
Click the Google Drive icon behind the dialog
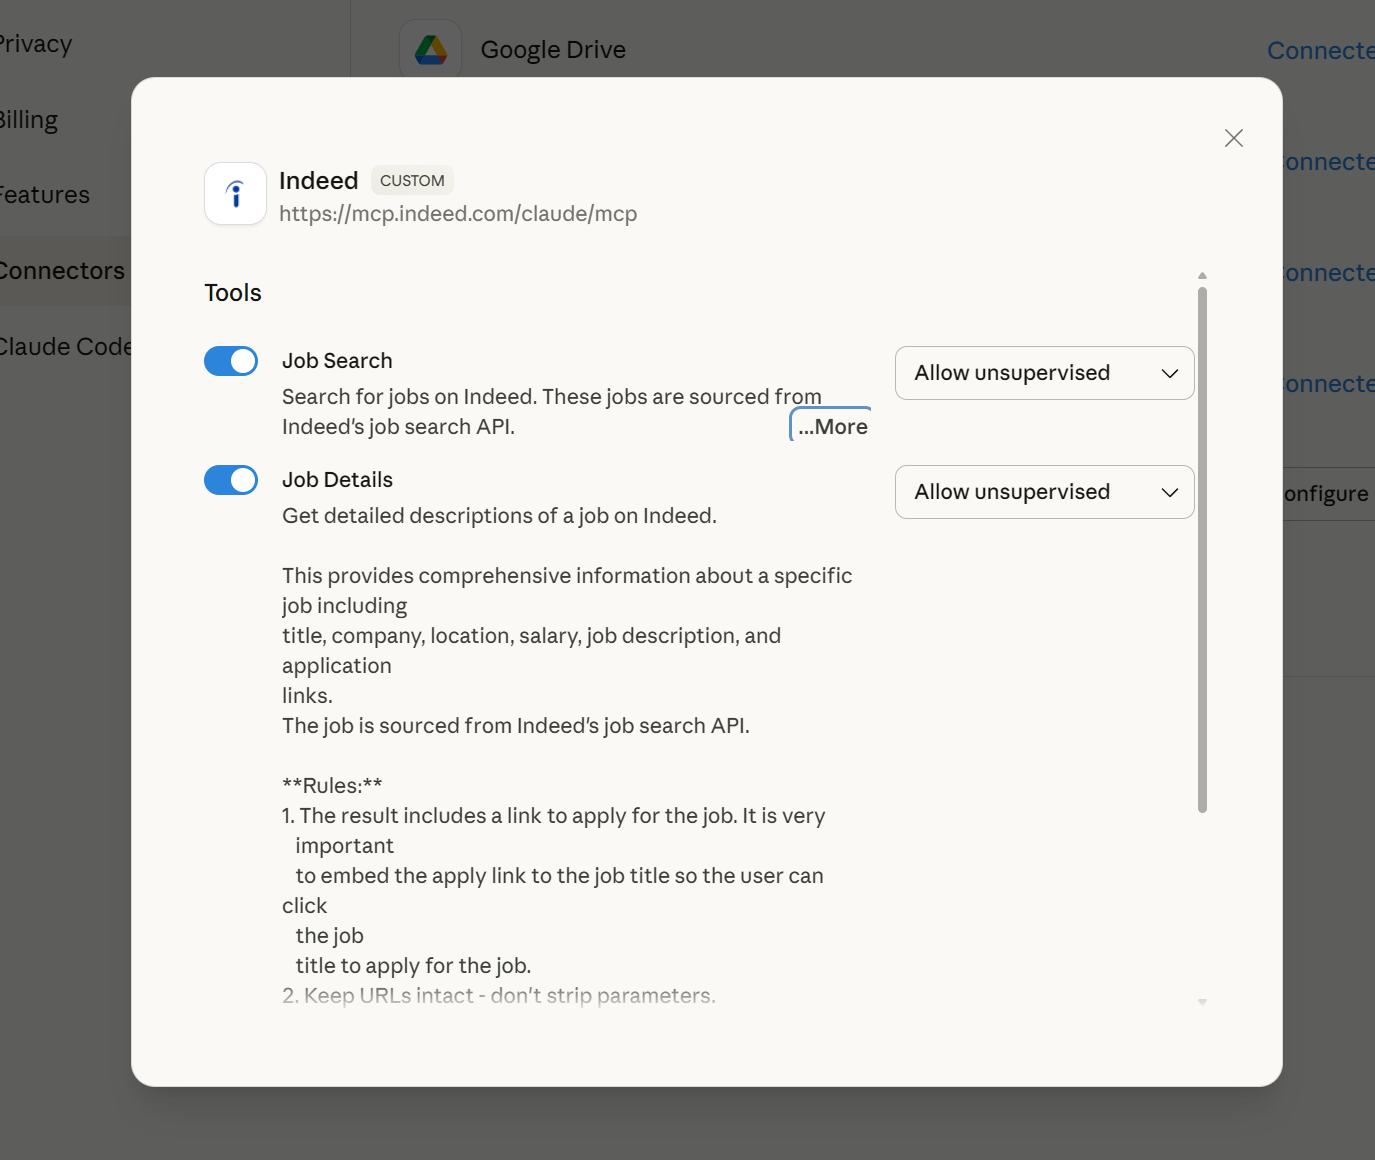tap(431, 50)
